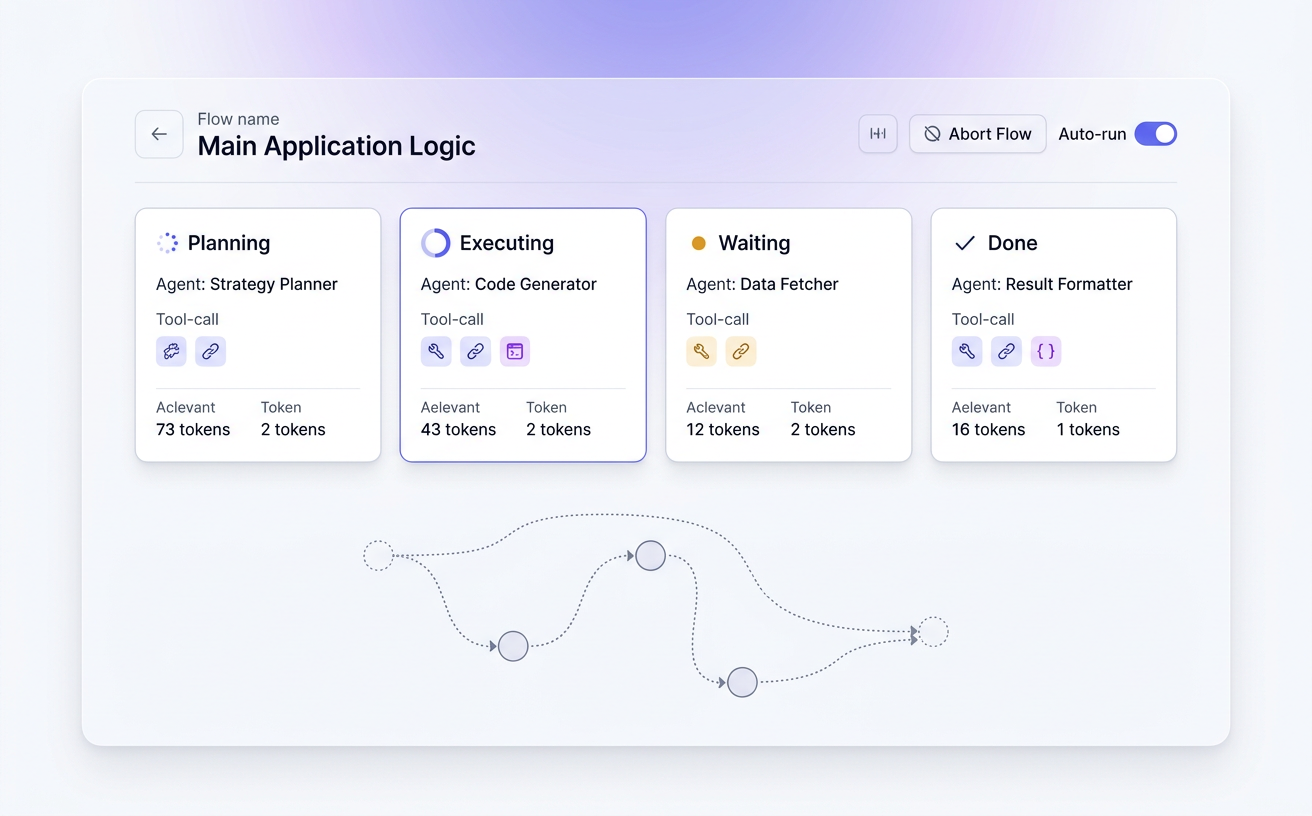Image resolution: width=1312 pixels, height=816 pixels.
Task: Click the "1 tokens" value in Done card
Action: coord(1088,430)
